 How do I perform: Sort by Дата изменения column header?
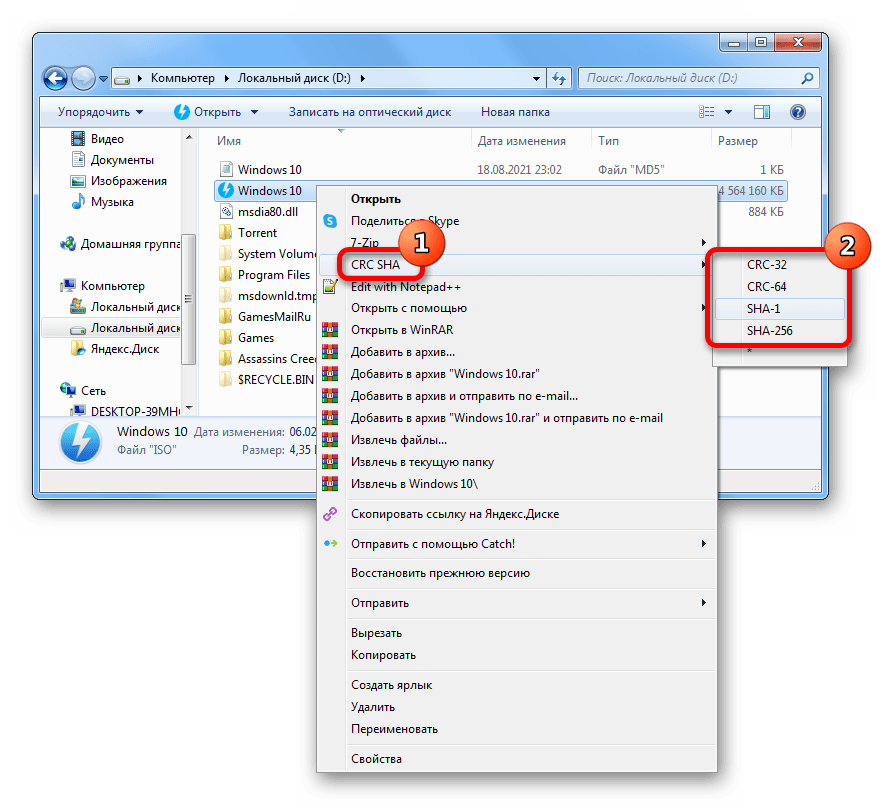(521, 141)
